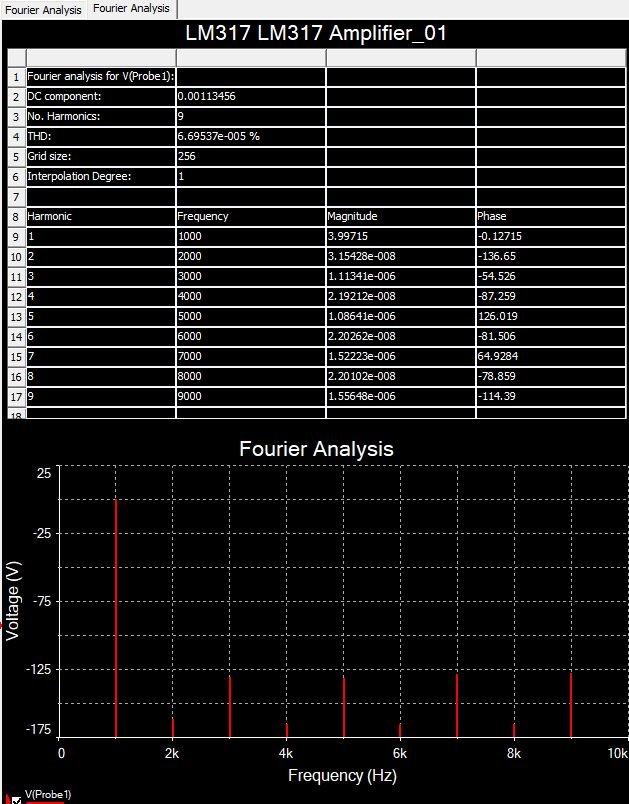
Task: Click the Fourier Analysis chart title
Action: (x=316, y=449)
